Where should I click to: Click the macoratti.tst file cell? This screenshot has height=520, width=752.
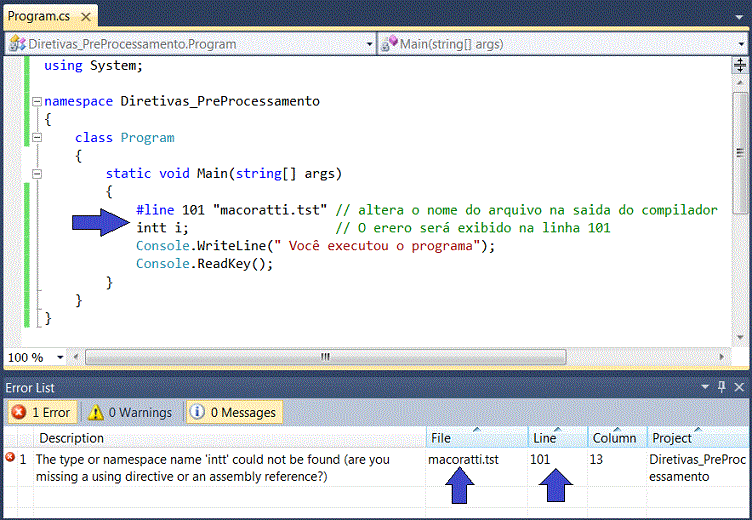[463, 460]
